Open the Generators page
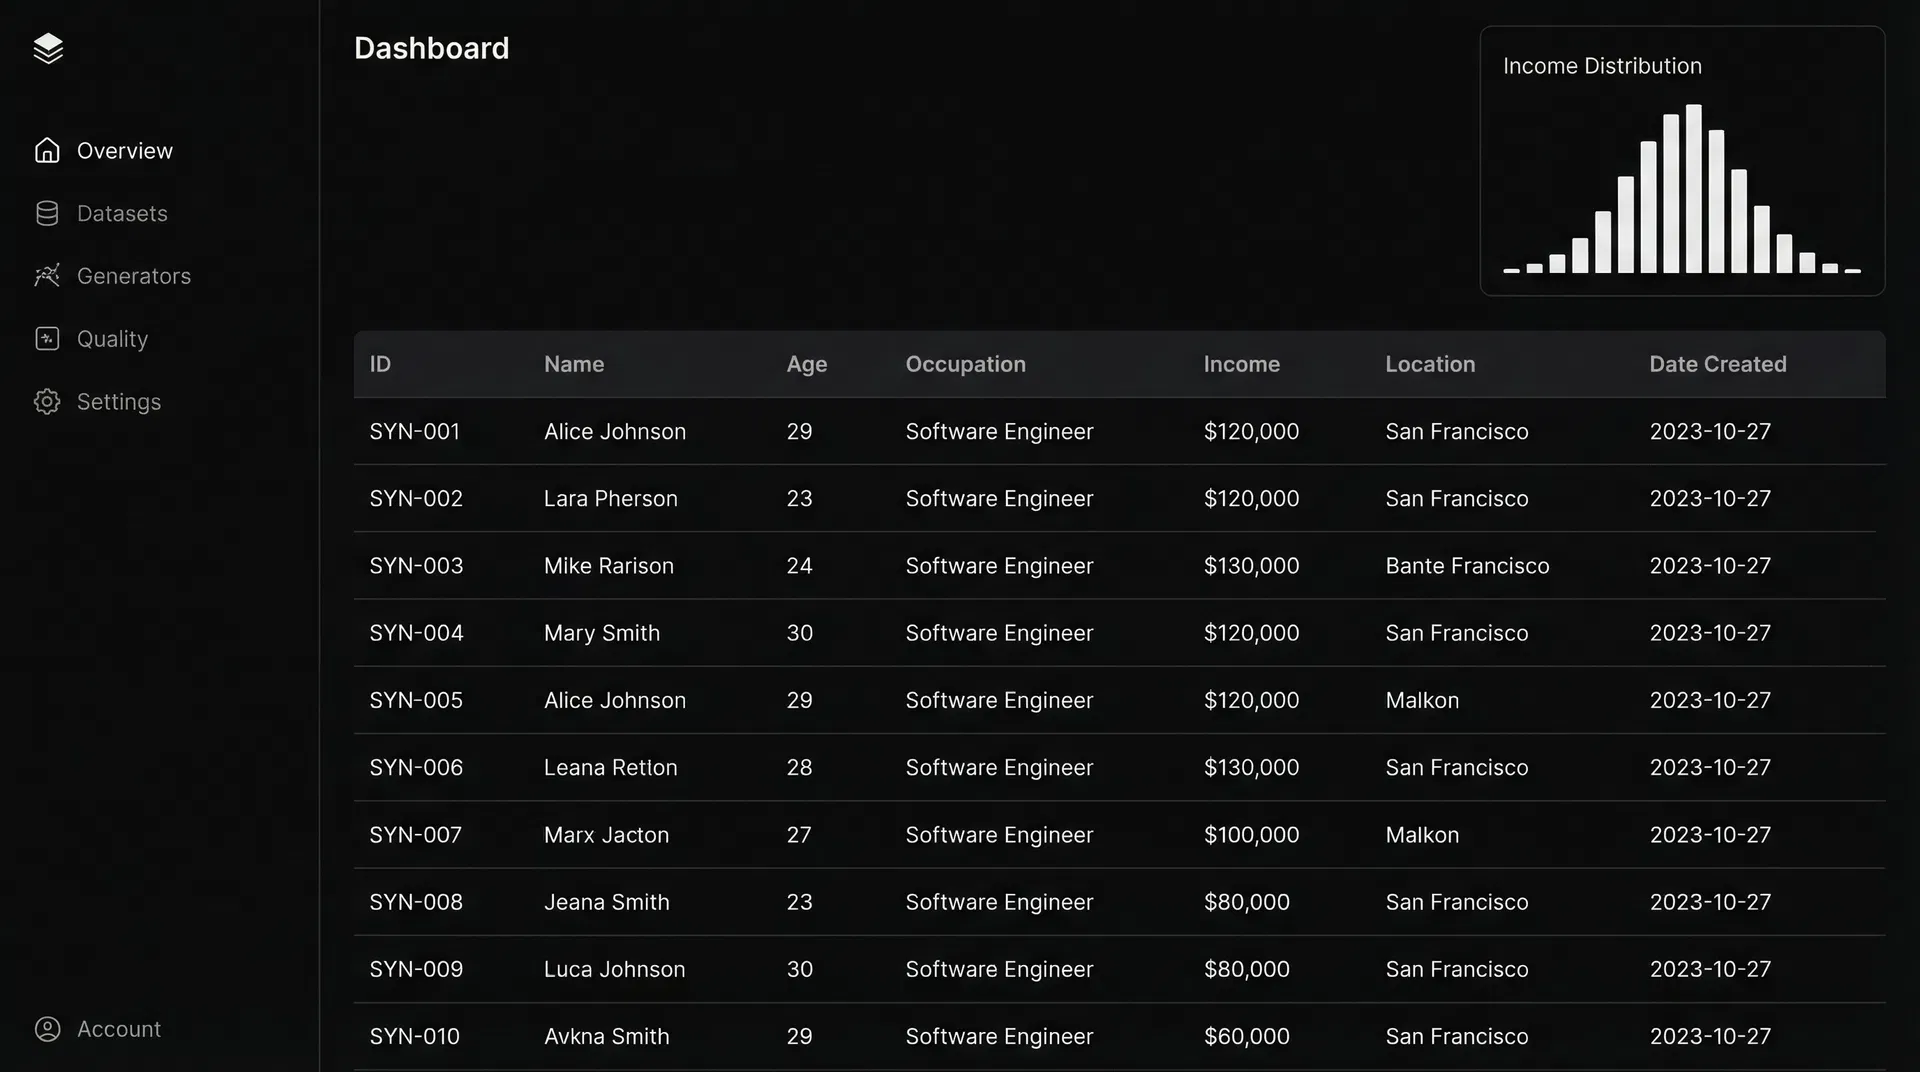1920x1072 pixels. 133,276
